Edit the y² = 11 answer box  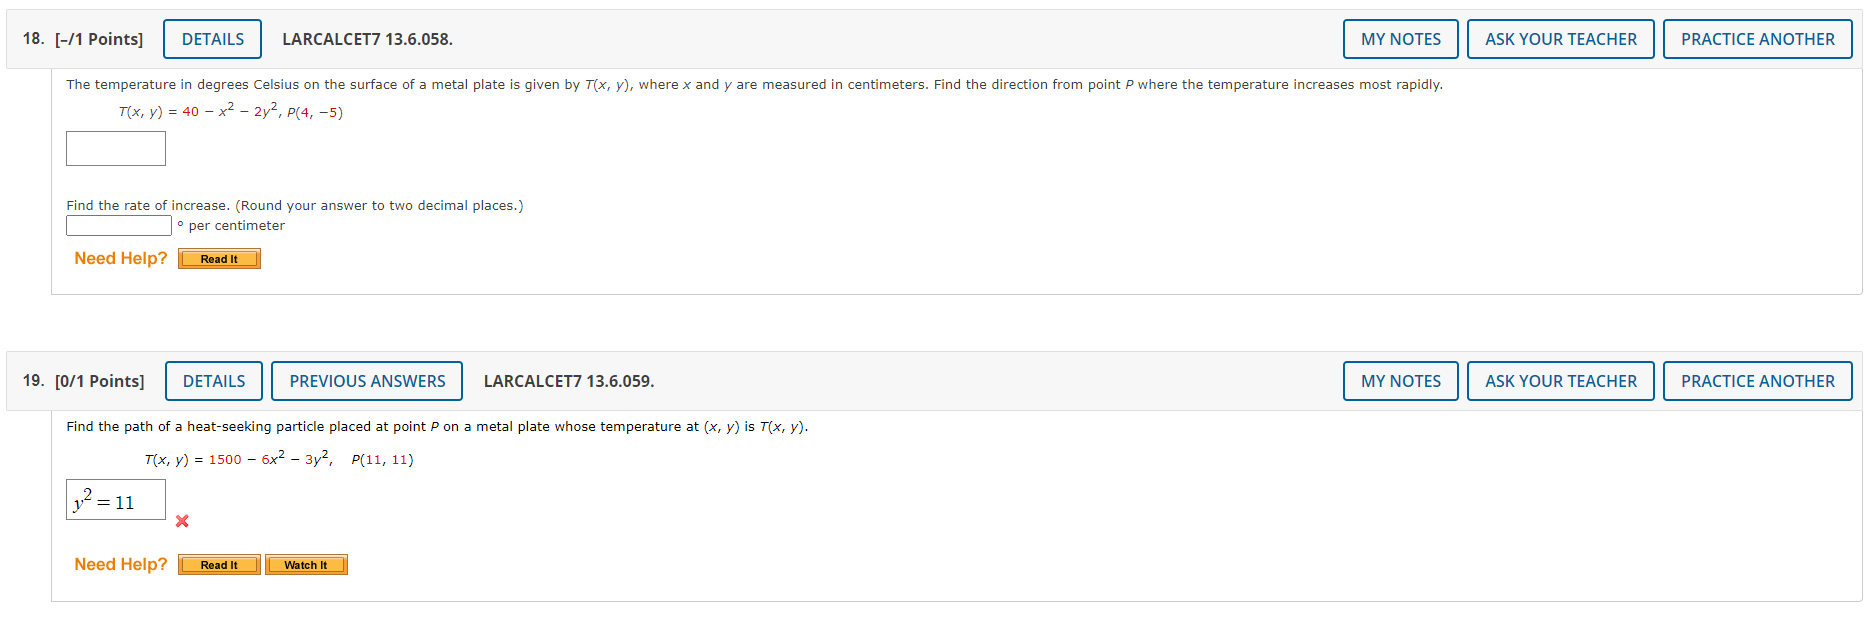(x=116, y=500)
